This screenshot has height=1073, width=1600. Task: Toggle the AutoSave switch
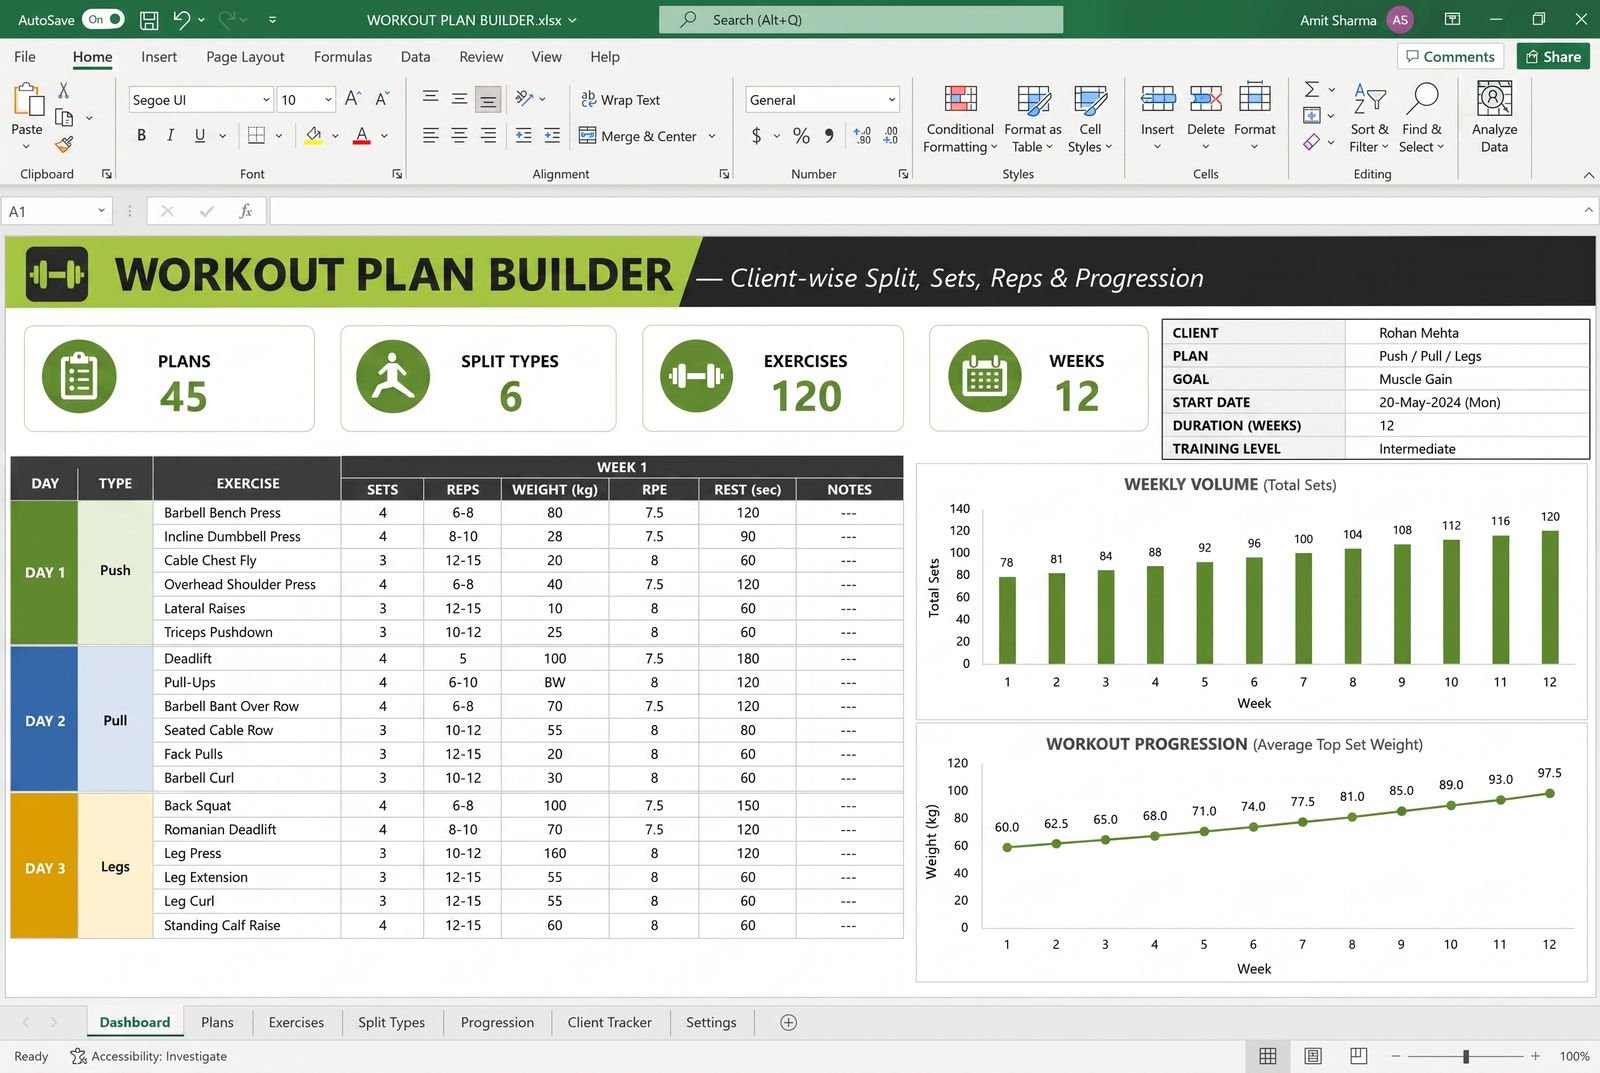click(x=104, y=19)
